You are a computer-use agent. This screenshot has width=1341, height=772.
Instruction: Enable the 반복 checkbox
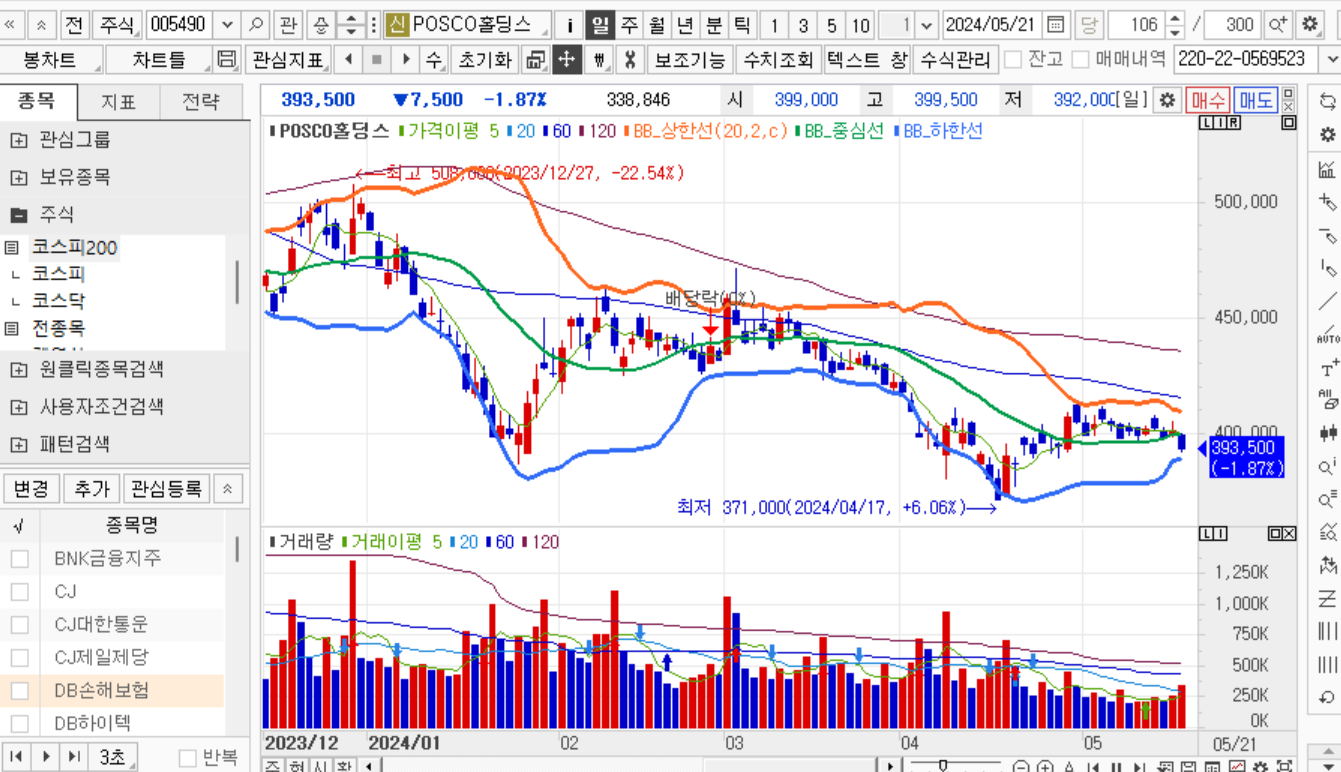pos(187,757)
